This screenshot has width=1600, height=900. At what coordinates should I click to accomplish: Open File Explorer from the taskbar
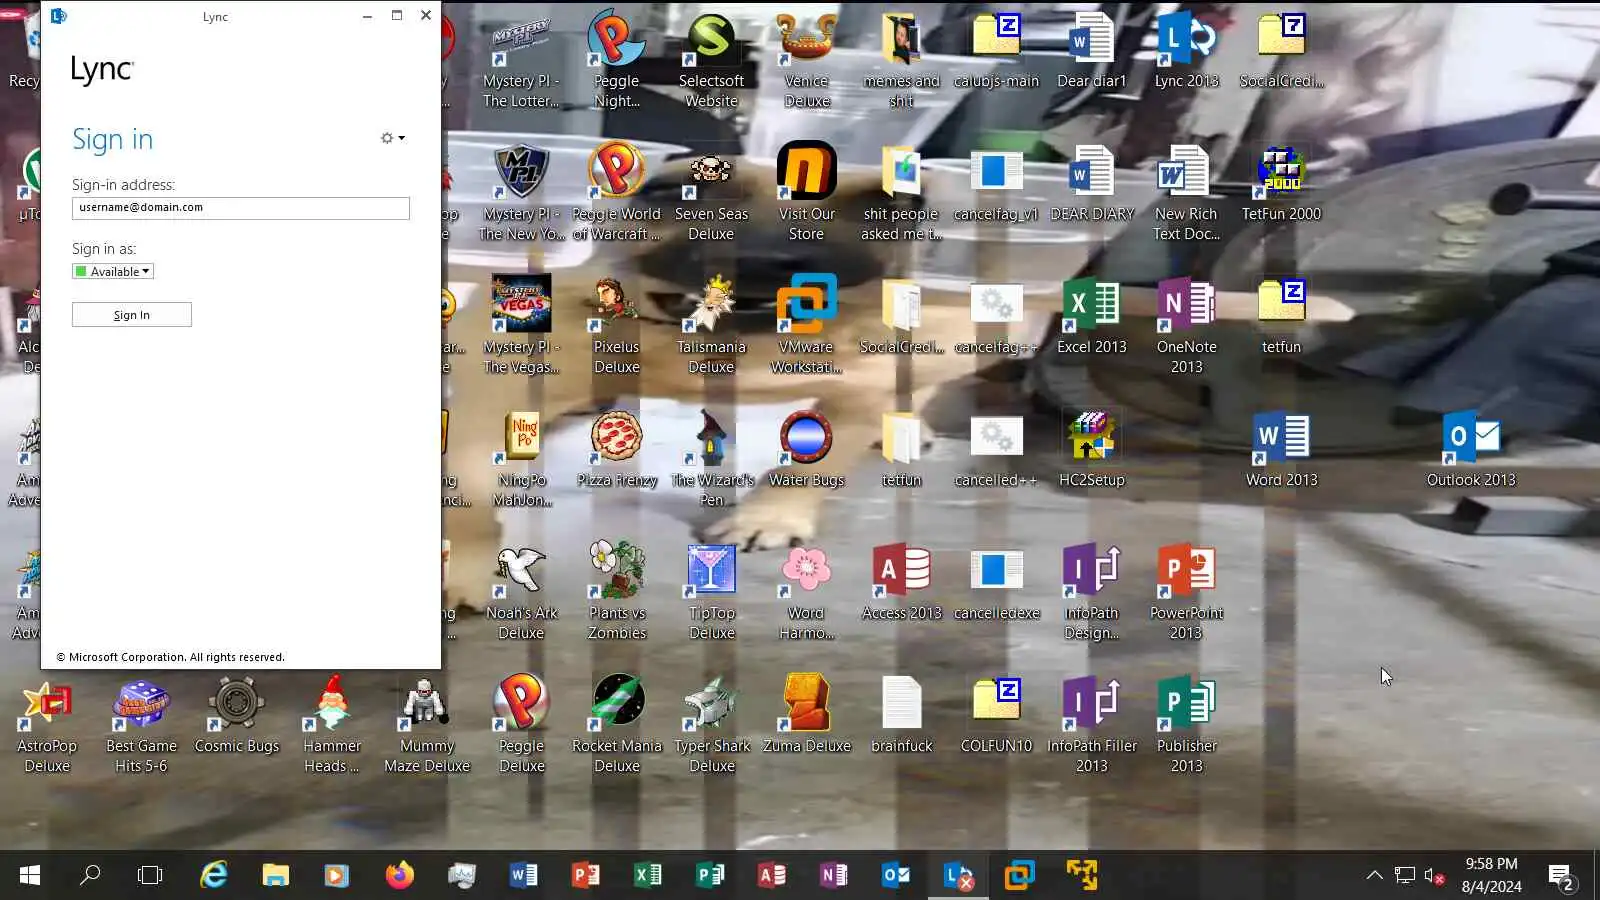coord(275,876)
